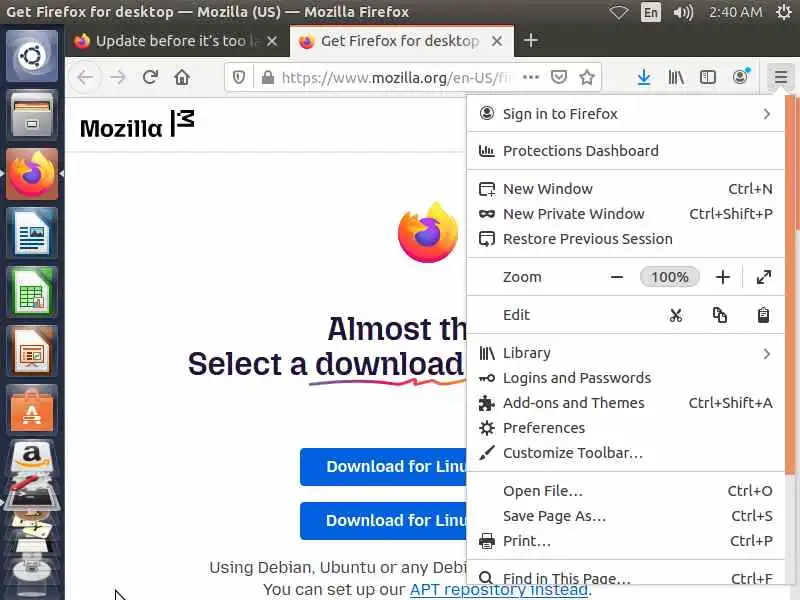Click the padlock site security icon
The height and width of the screenshot is (600, 800).
267,78
